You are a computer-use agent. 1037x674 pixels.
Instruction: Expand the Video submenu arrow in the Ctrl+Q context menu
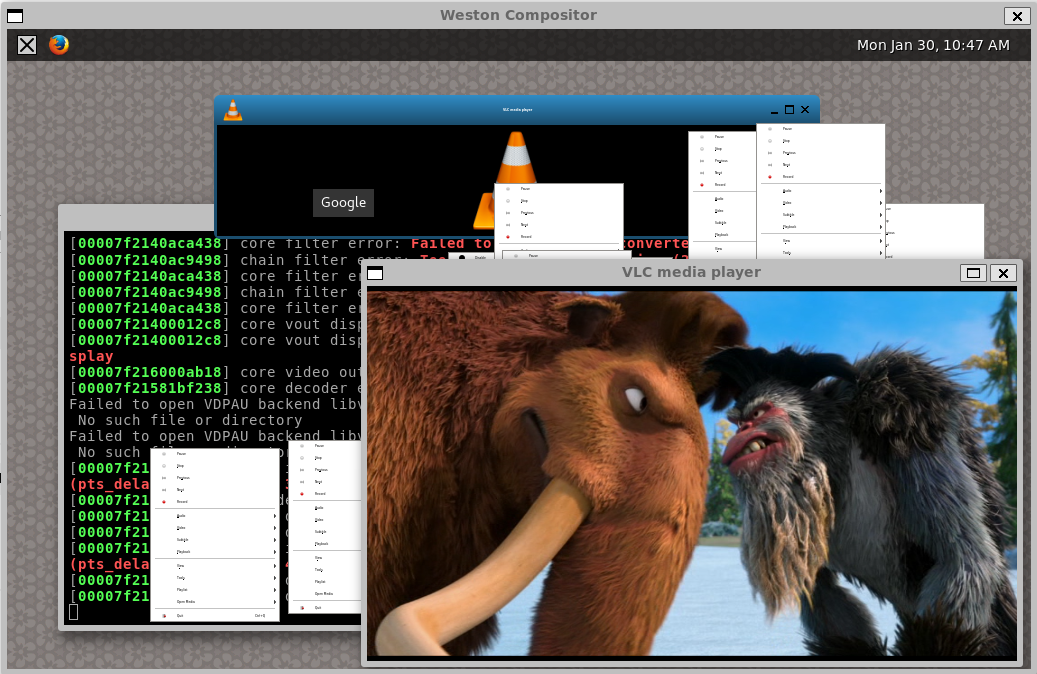click(x=274, y=528)
